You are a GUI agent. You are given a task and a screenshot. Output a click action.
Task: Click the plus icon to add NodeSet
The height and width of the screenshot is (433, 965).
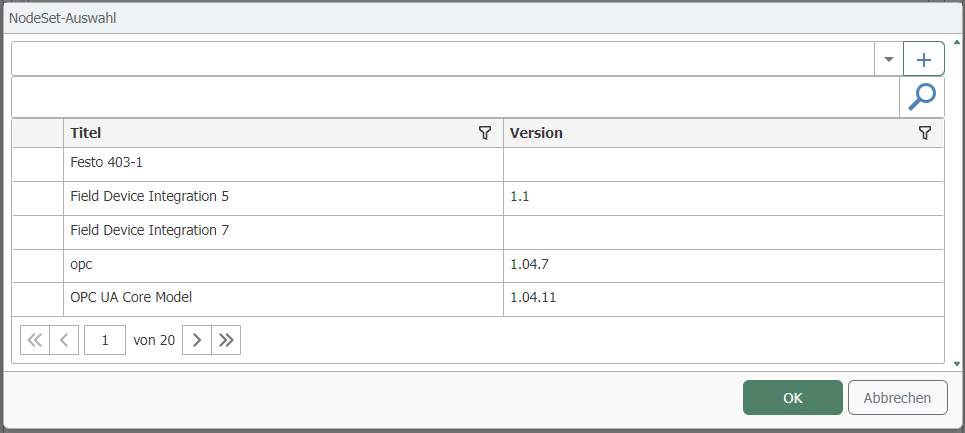923,59
